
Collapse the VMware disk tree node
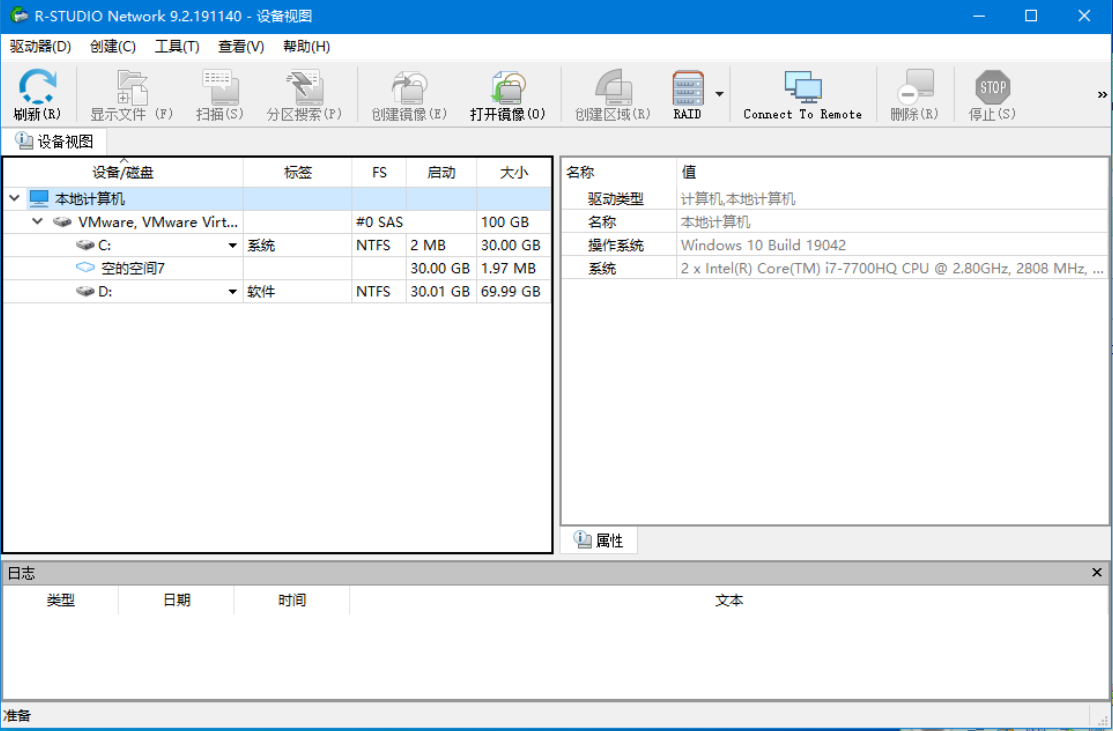pos(38,222)
